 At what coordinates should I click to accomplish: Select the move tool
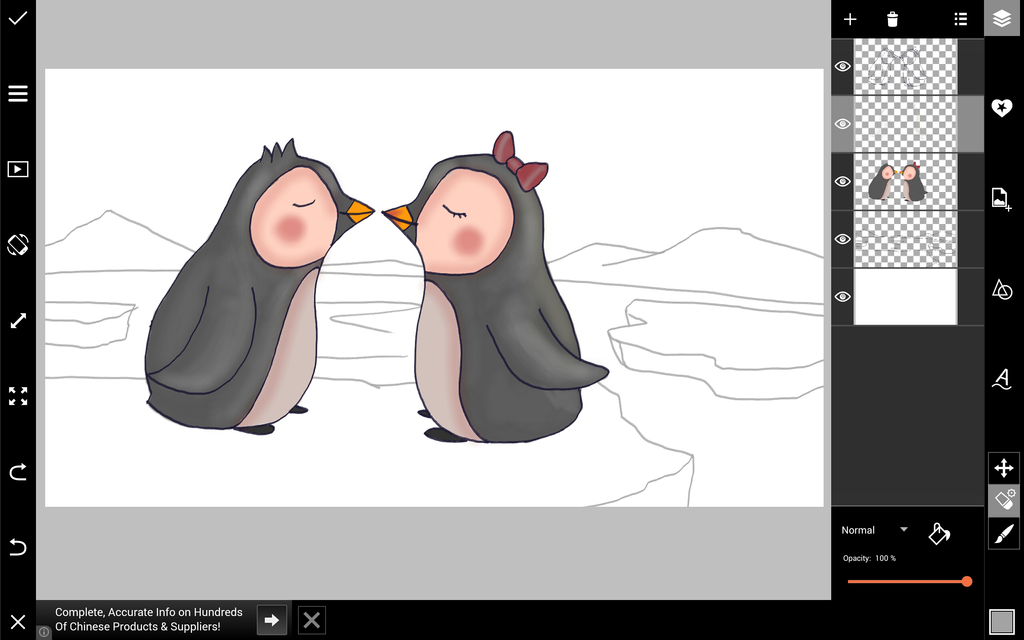pyautogui.click(x=1004, y=468)
